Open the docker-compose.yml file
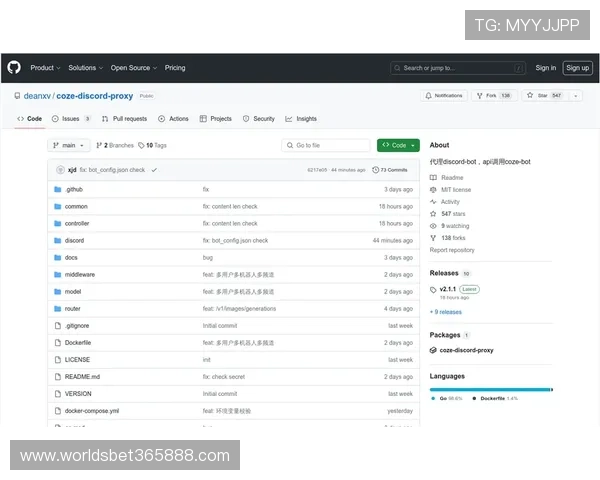The width and height of the screenshot is (600, 480). point(92,411)
